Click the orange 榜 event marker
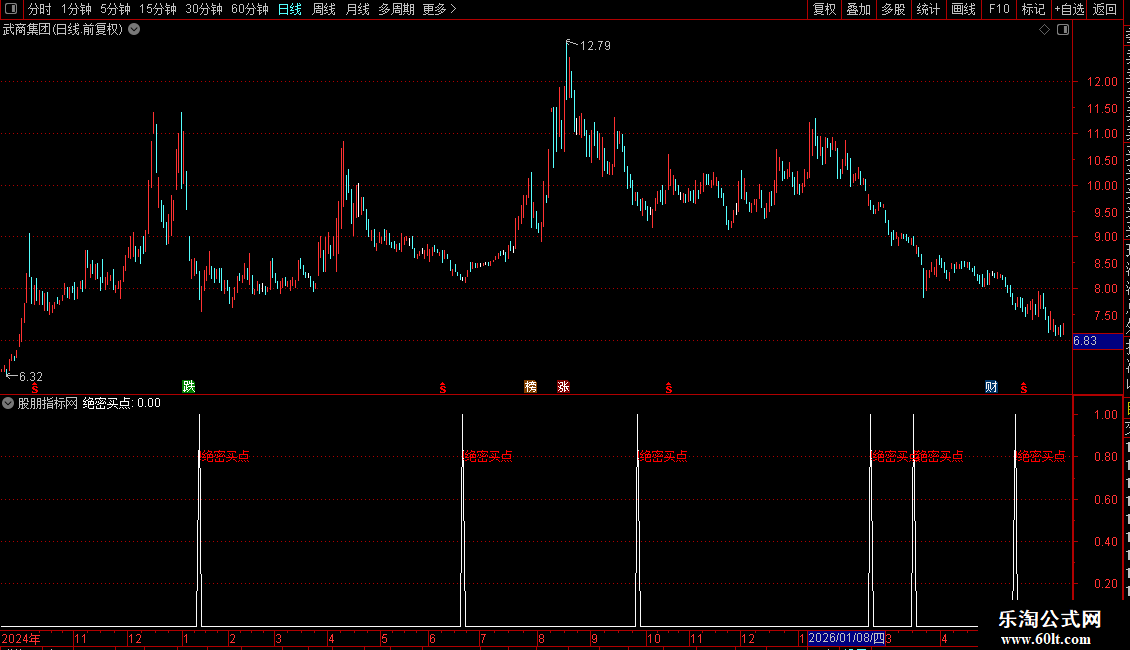This screenshot has width=1130, height=650. pyautogui.click(x=530, y=387)
